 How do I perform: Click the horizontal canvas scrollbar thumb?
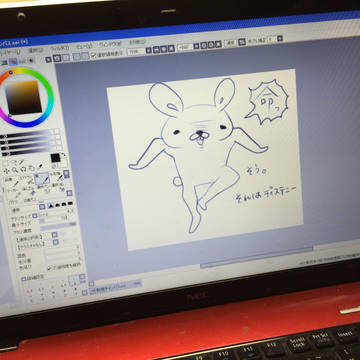(x=257, y=256)
